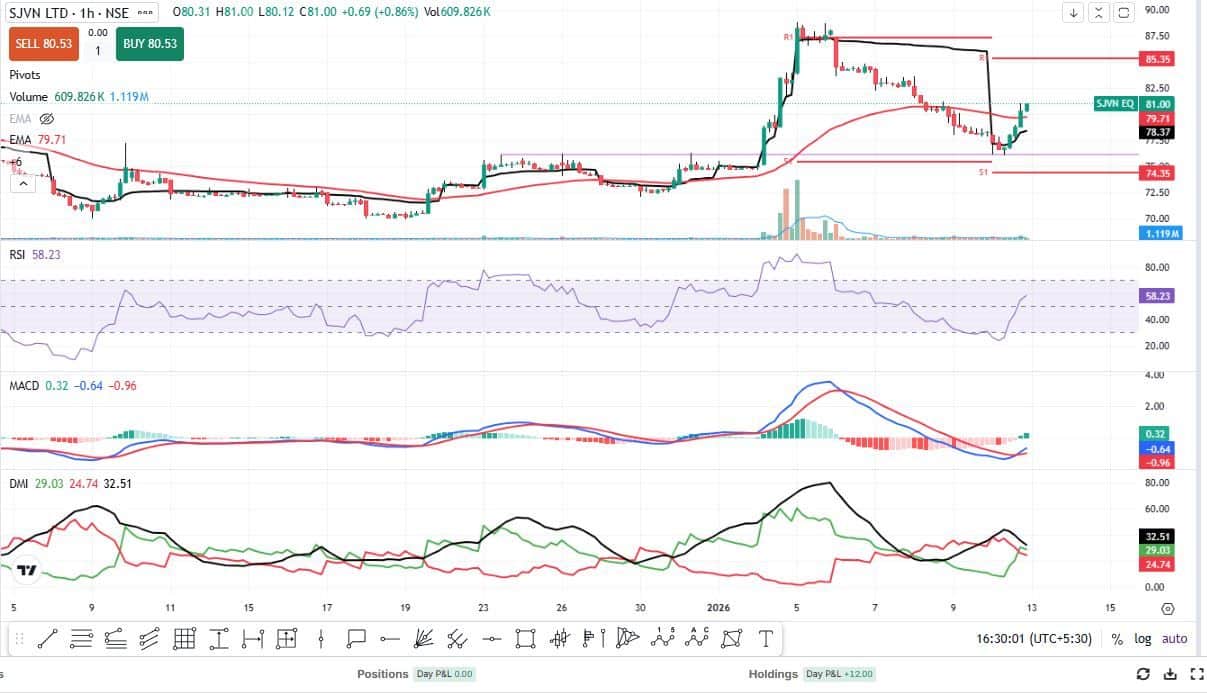
Task: Select the rectangle shape tool
Action: 525,638
